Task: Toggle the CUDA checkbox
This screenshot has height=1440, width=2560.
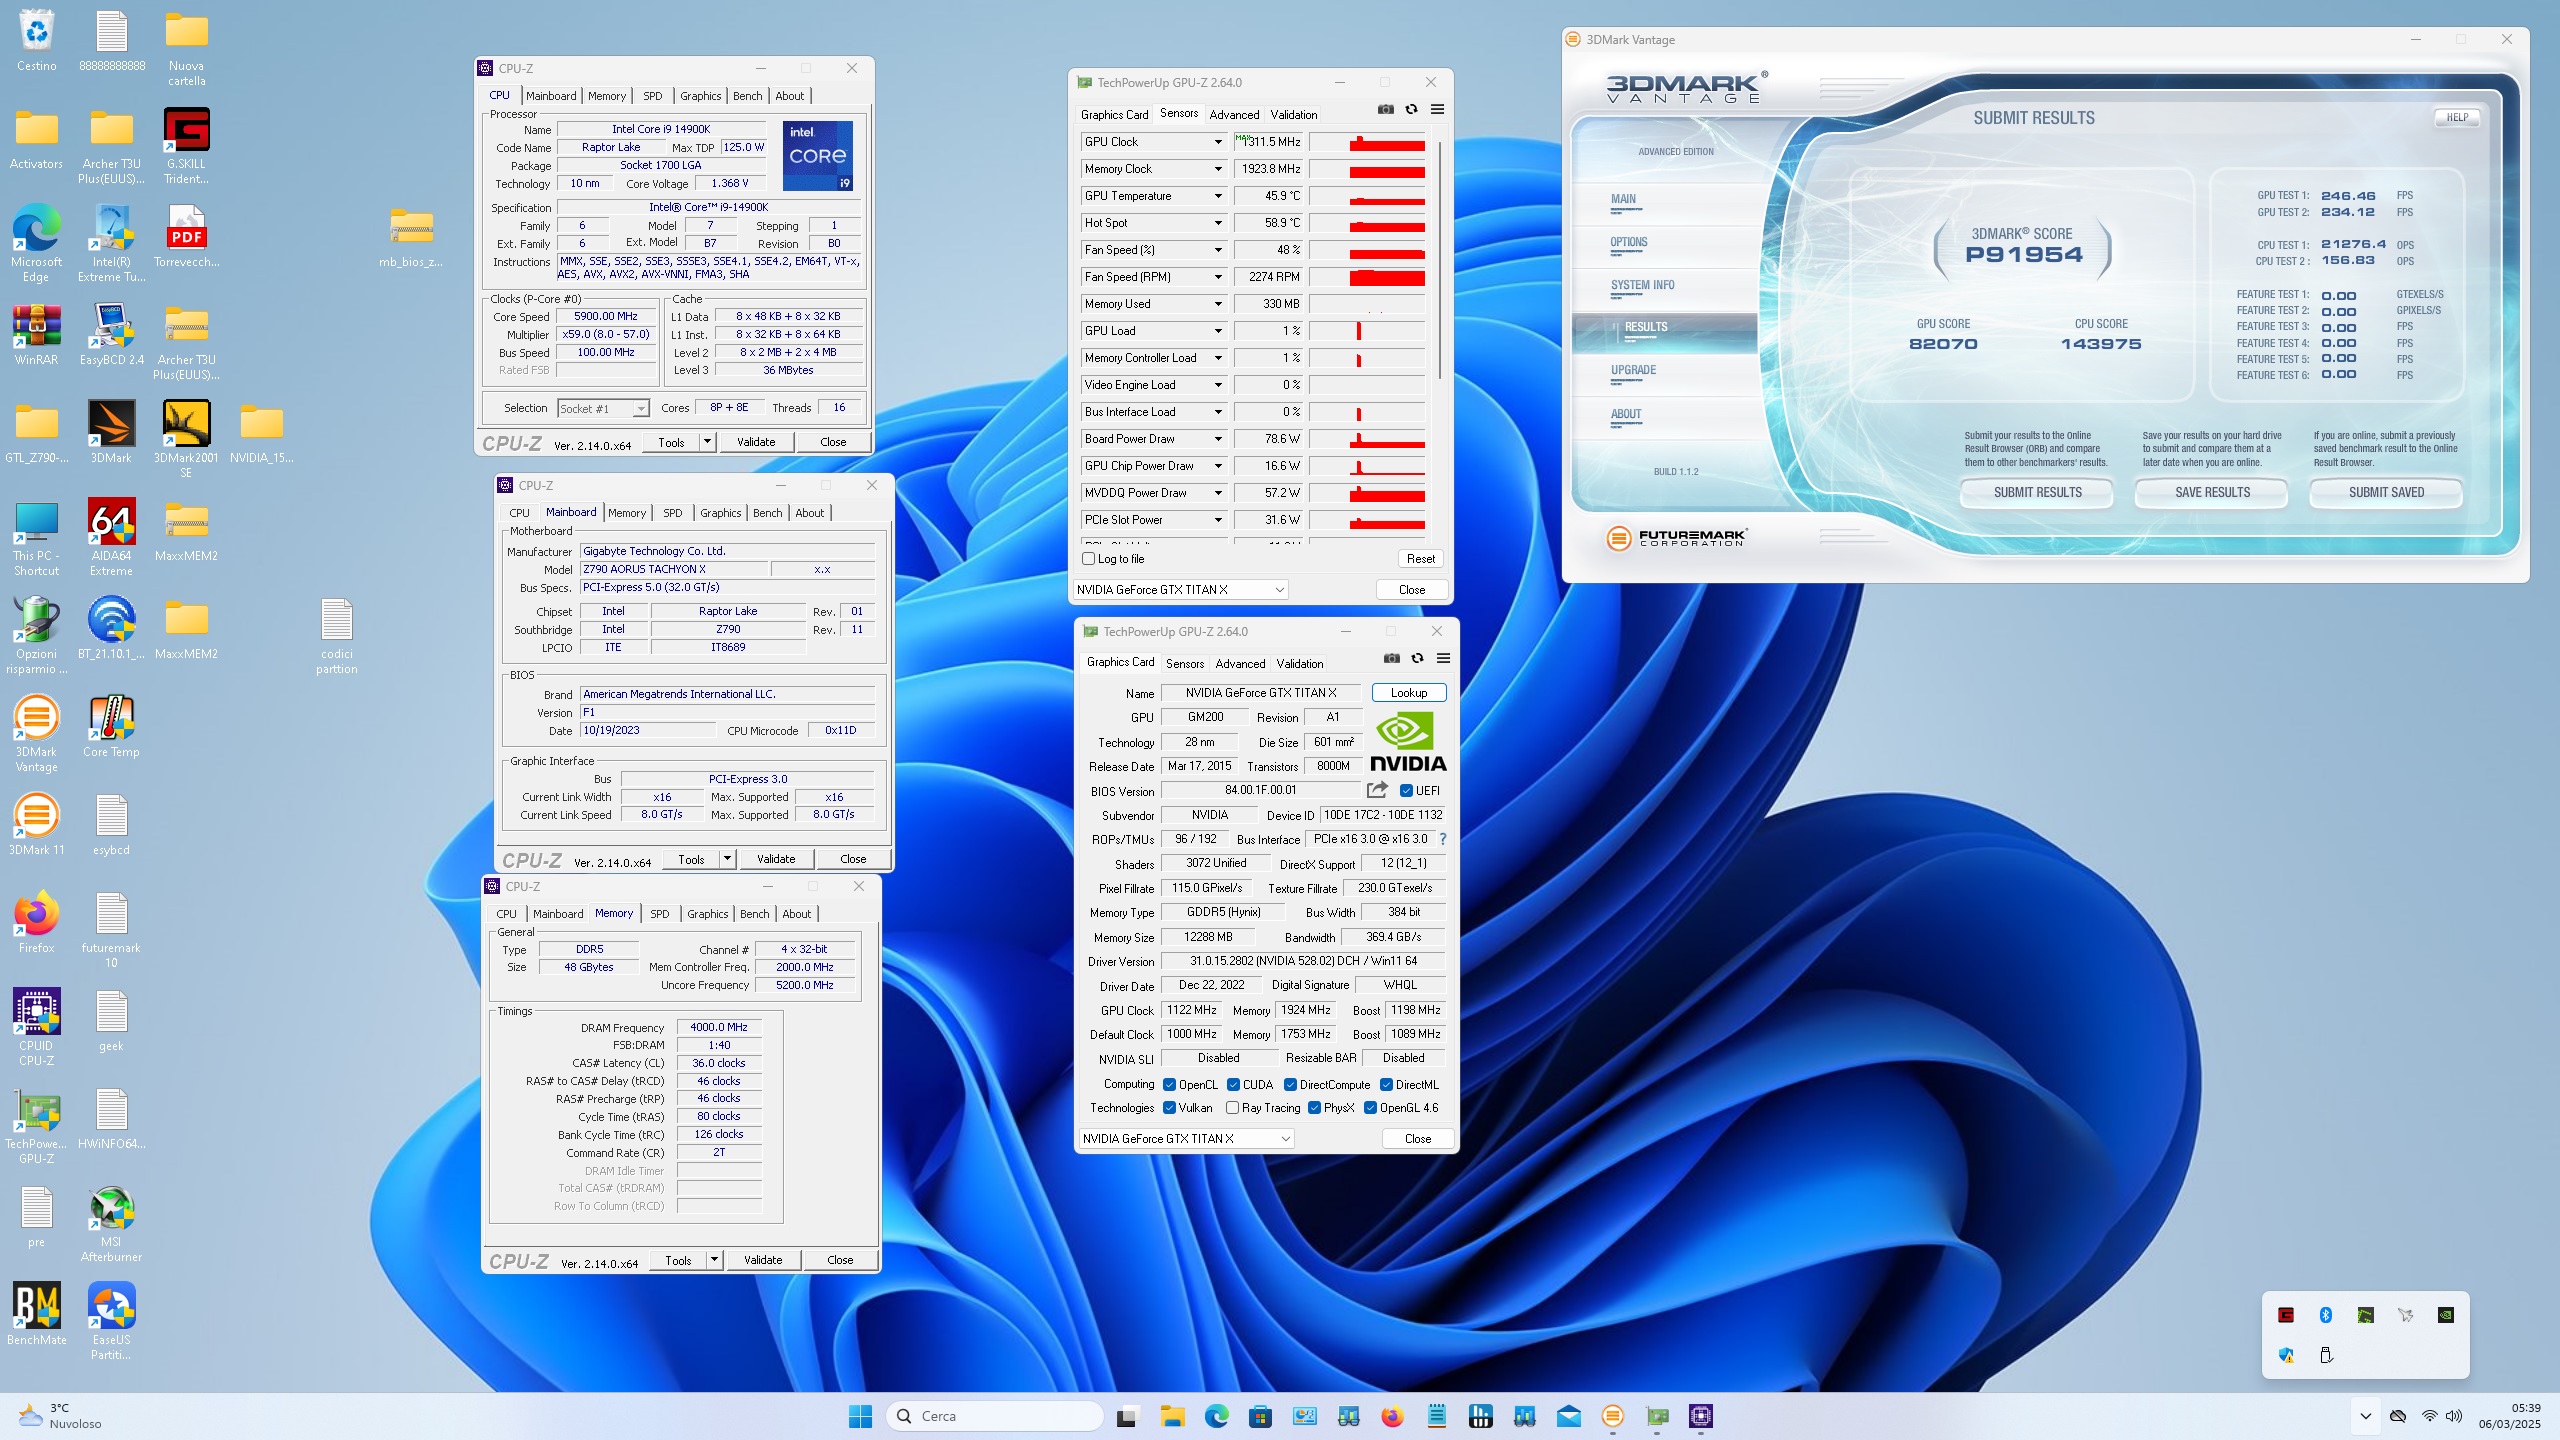Action: point(1233,1085)
